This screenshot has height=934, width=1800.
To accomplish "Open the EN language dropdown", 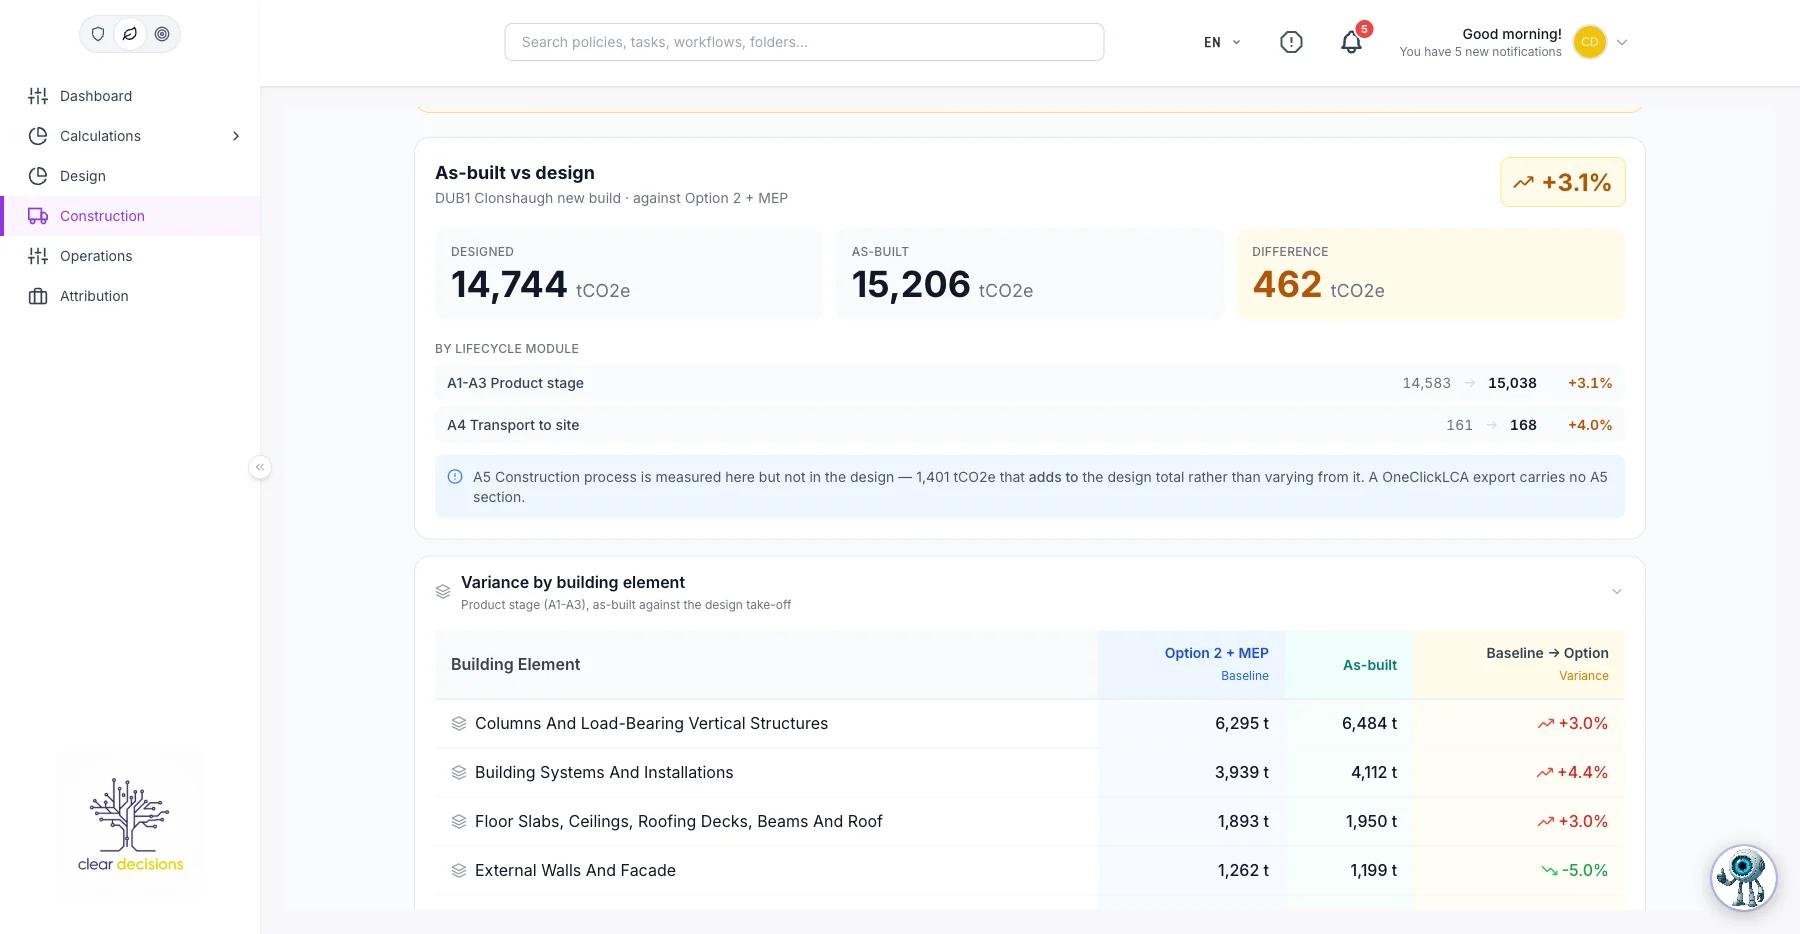I will point(1222,42).
